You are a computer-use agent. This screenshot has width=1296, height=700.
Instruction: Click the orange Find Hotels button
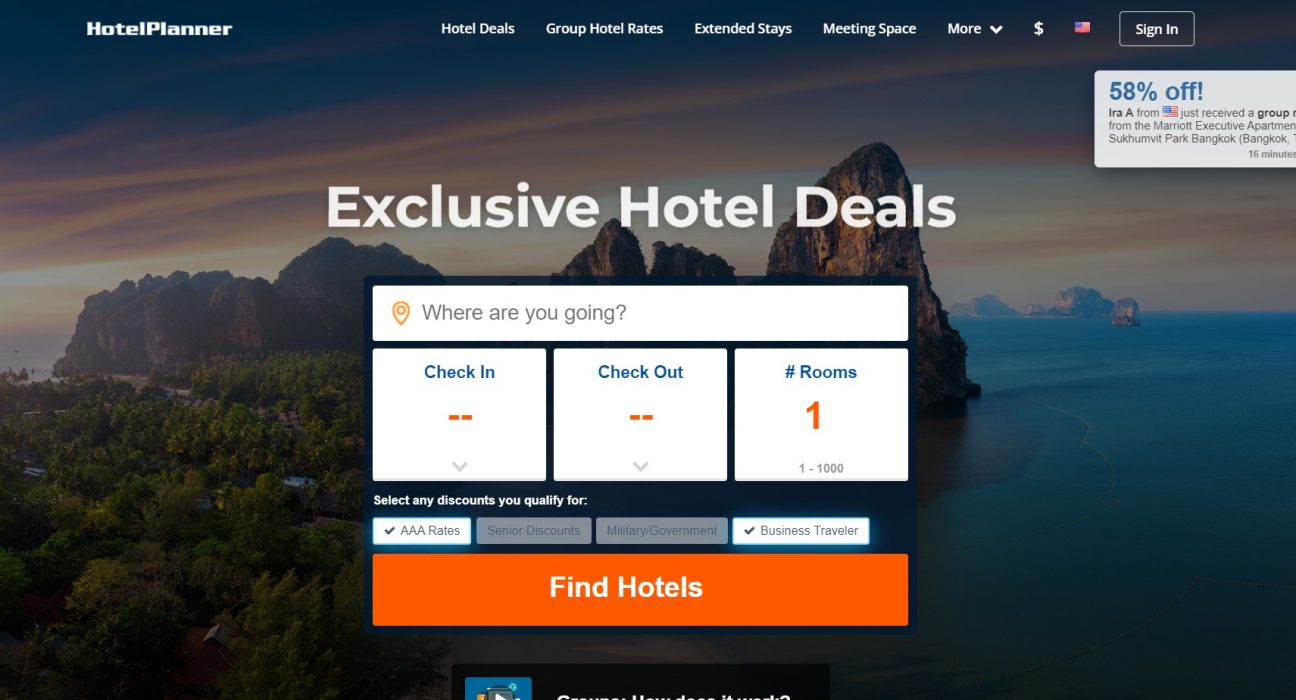point(640,589)
